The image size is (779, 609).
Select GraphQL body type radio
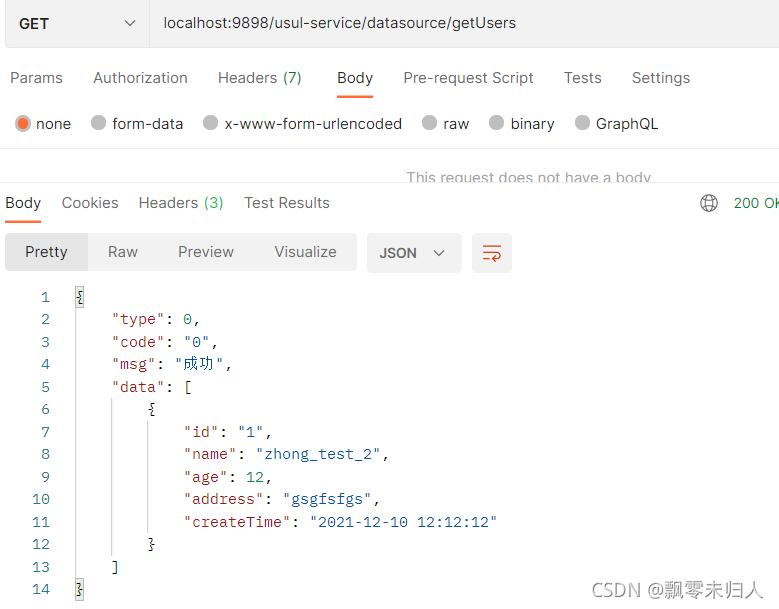click(x=582, y=123)
